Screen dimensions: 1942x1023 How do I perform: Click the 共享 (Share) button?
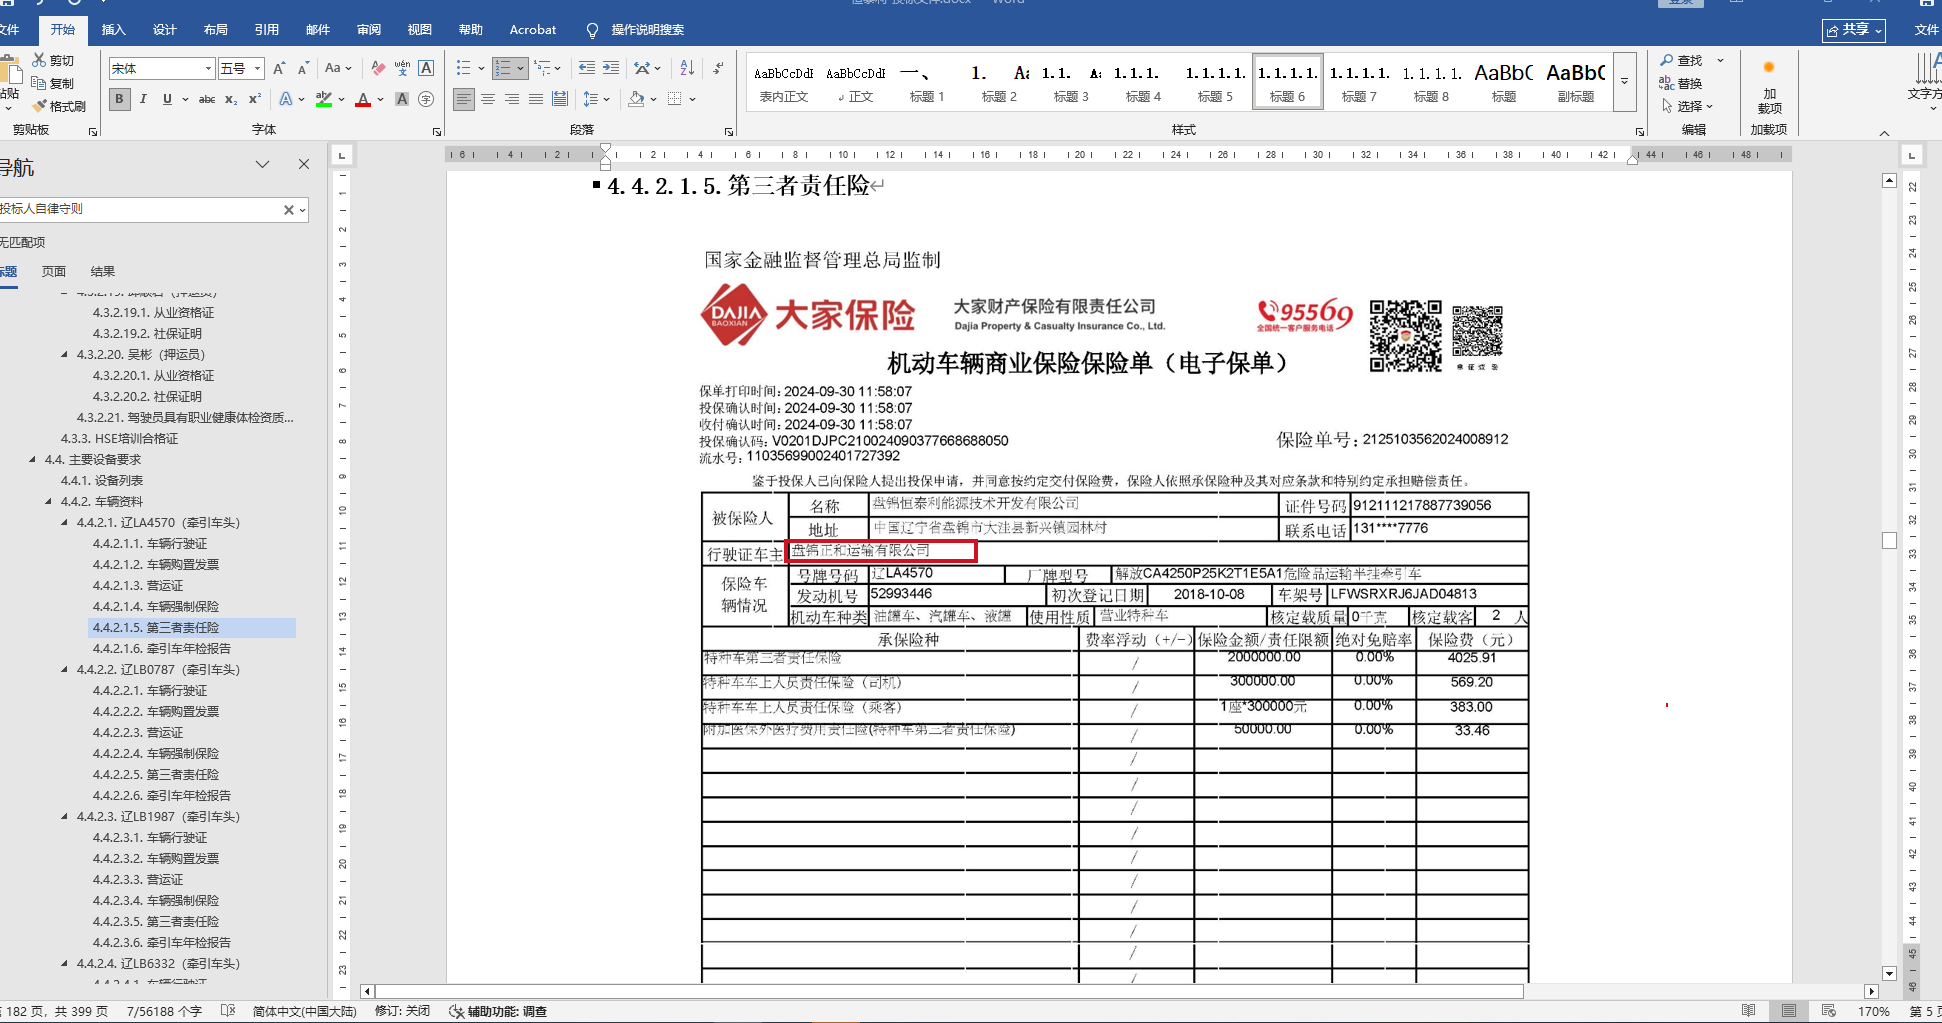1853,30
